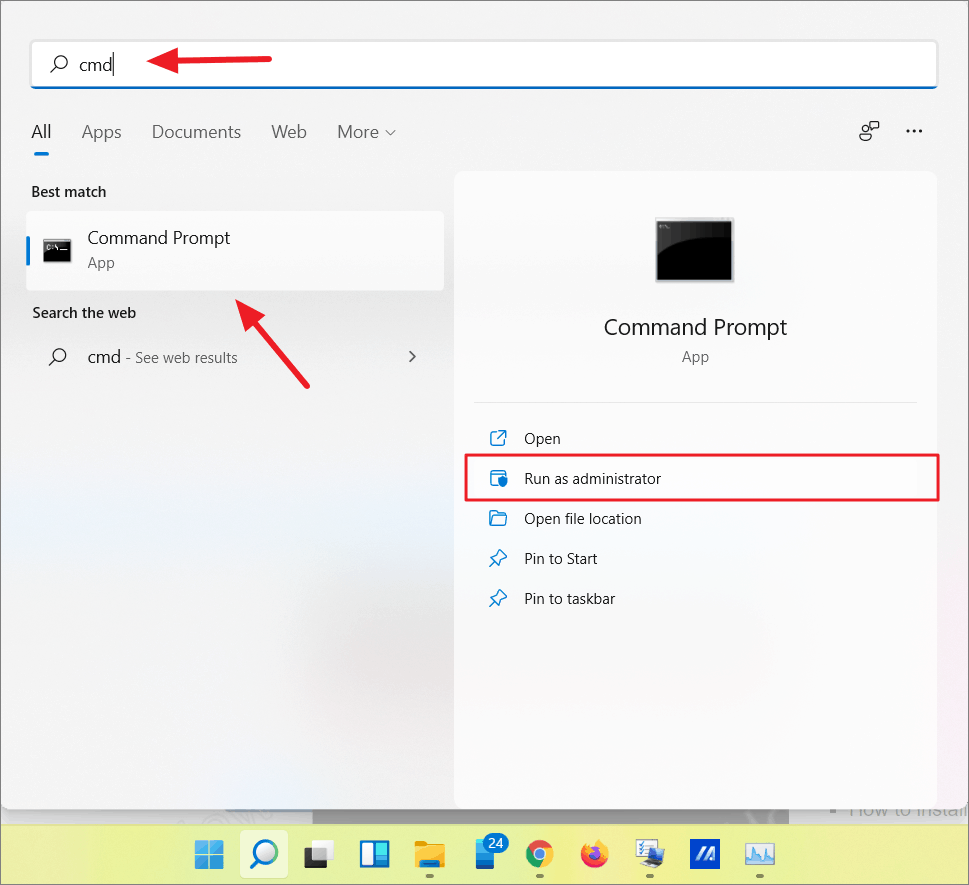The width and height of the screenshot is (969, 885).
Task: Switch to the All tab
Action: pos(41,132)
